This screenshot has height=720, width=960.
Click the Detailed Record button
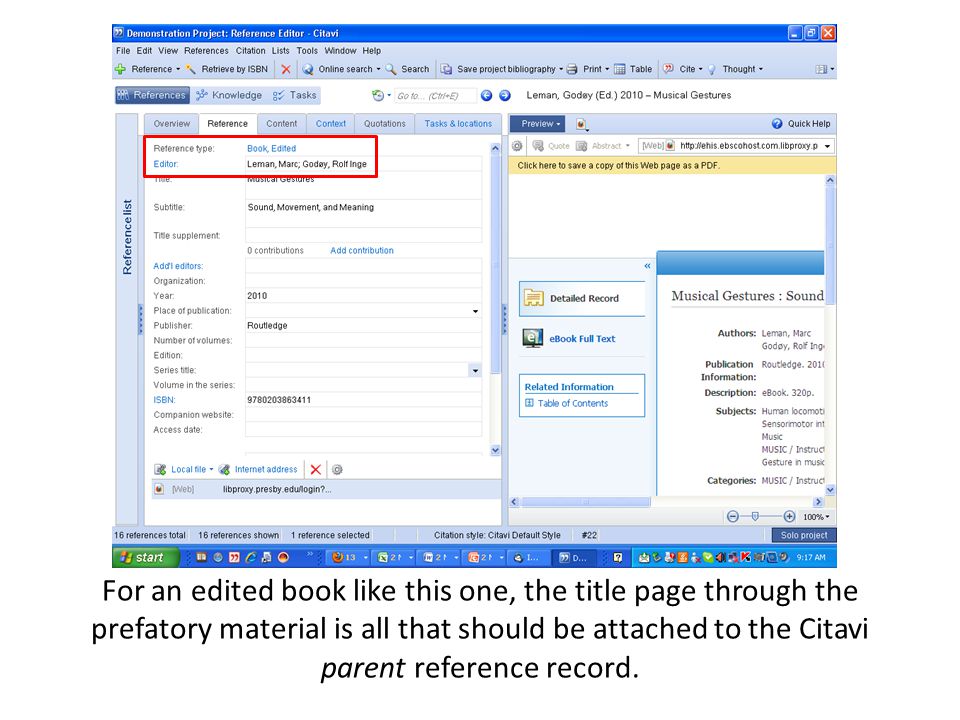582,299
